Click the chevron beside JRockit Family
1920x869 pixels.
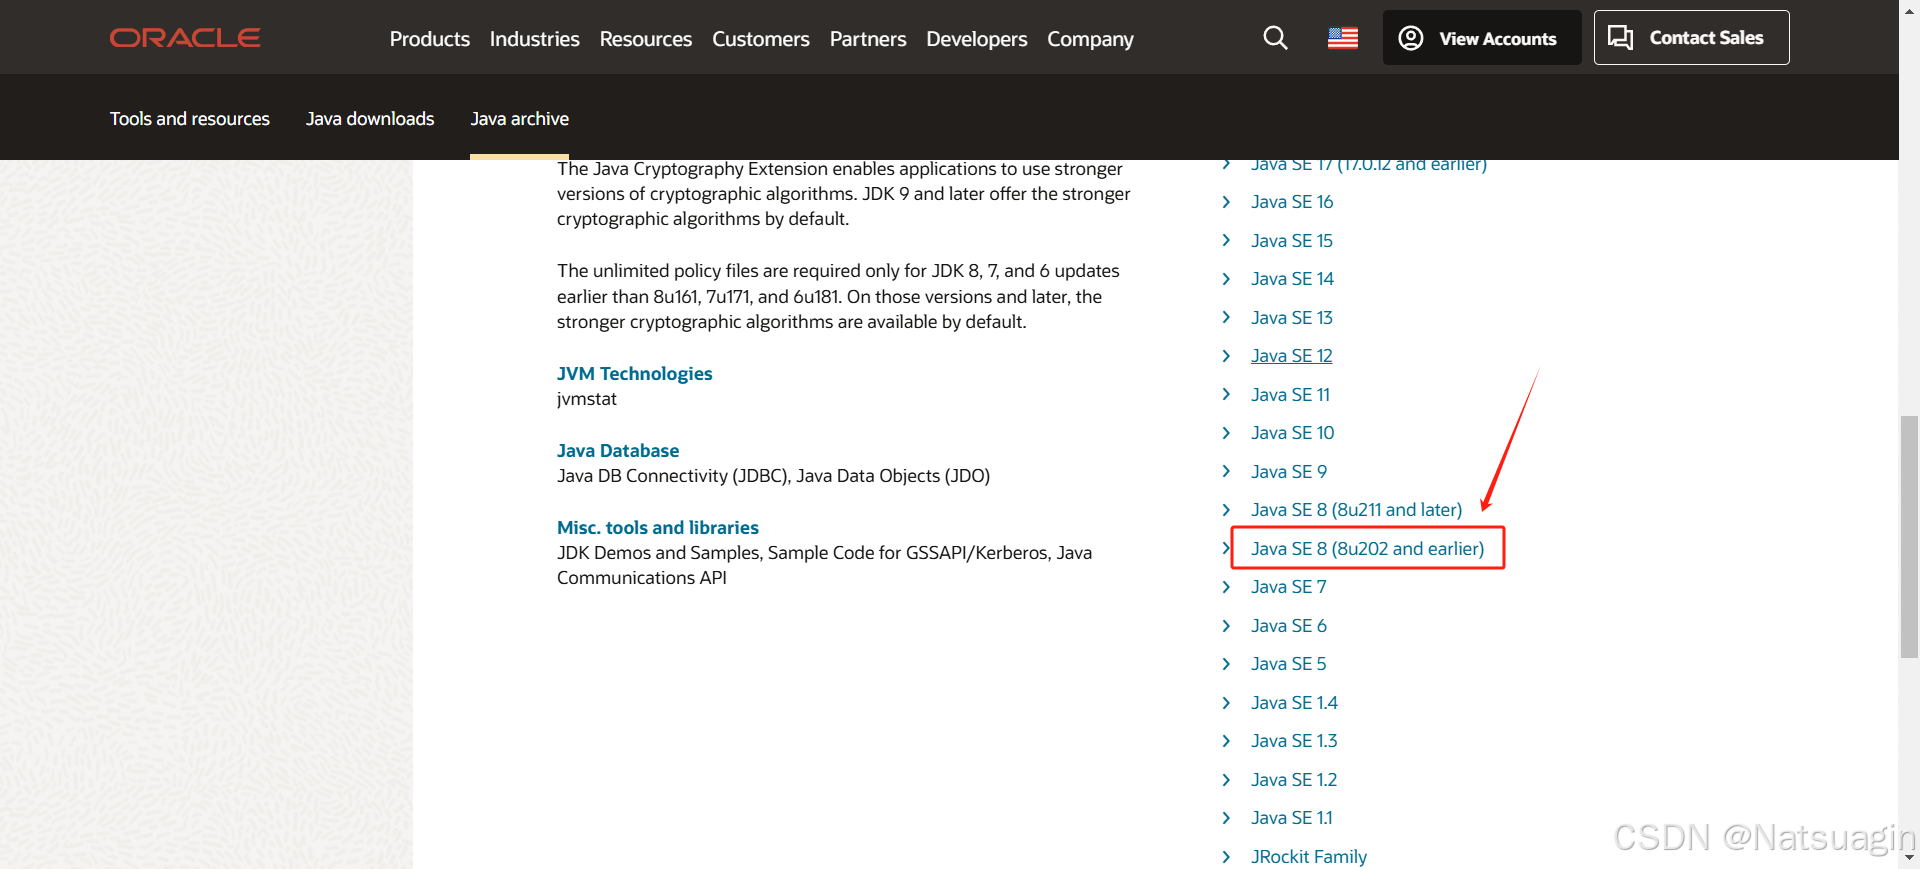(x=1226, y=857)
